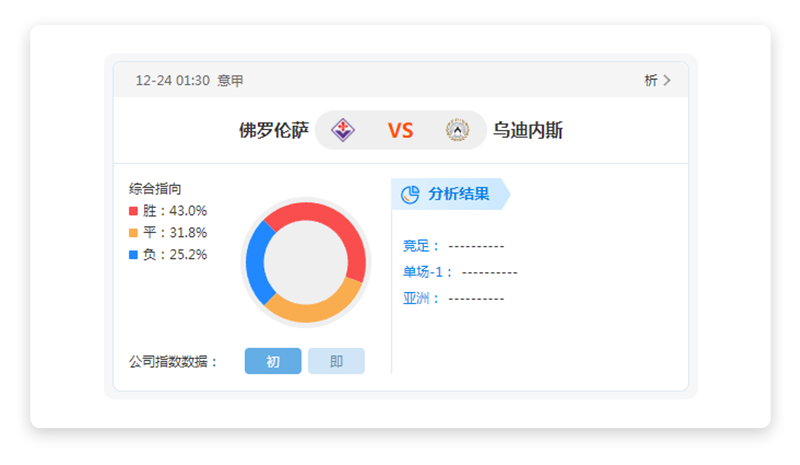Click the Fiorentina team logo
The image size is (800, 465).
coord(343,131)
